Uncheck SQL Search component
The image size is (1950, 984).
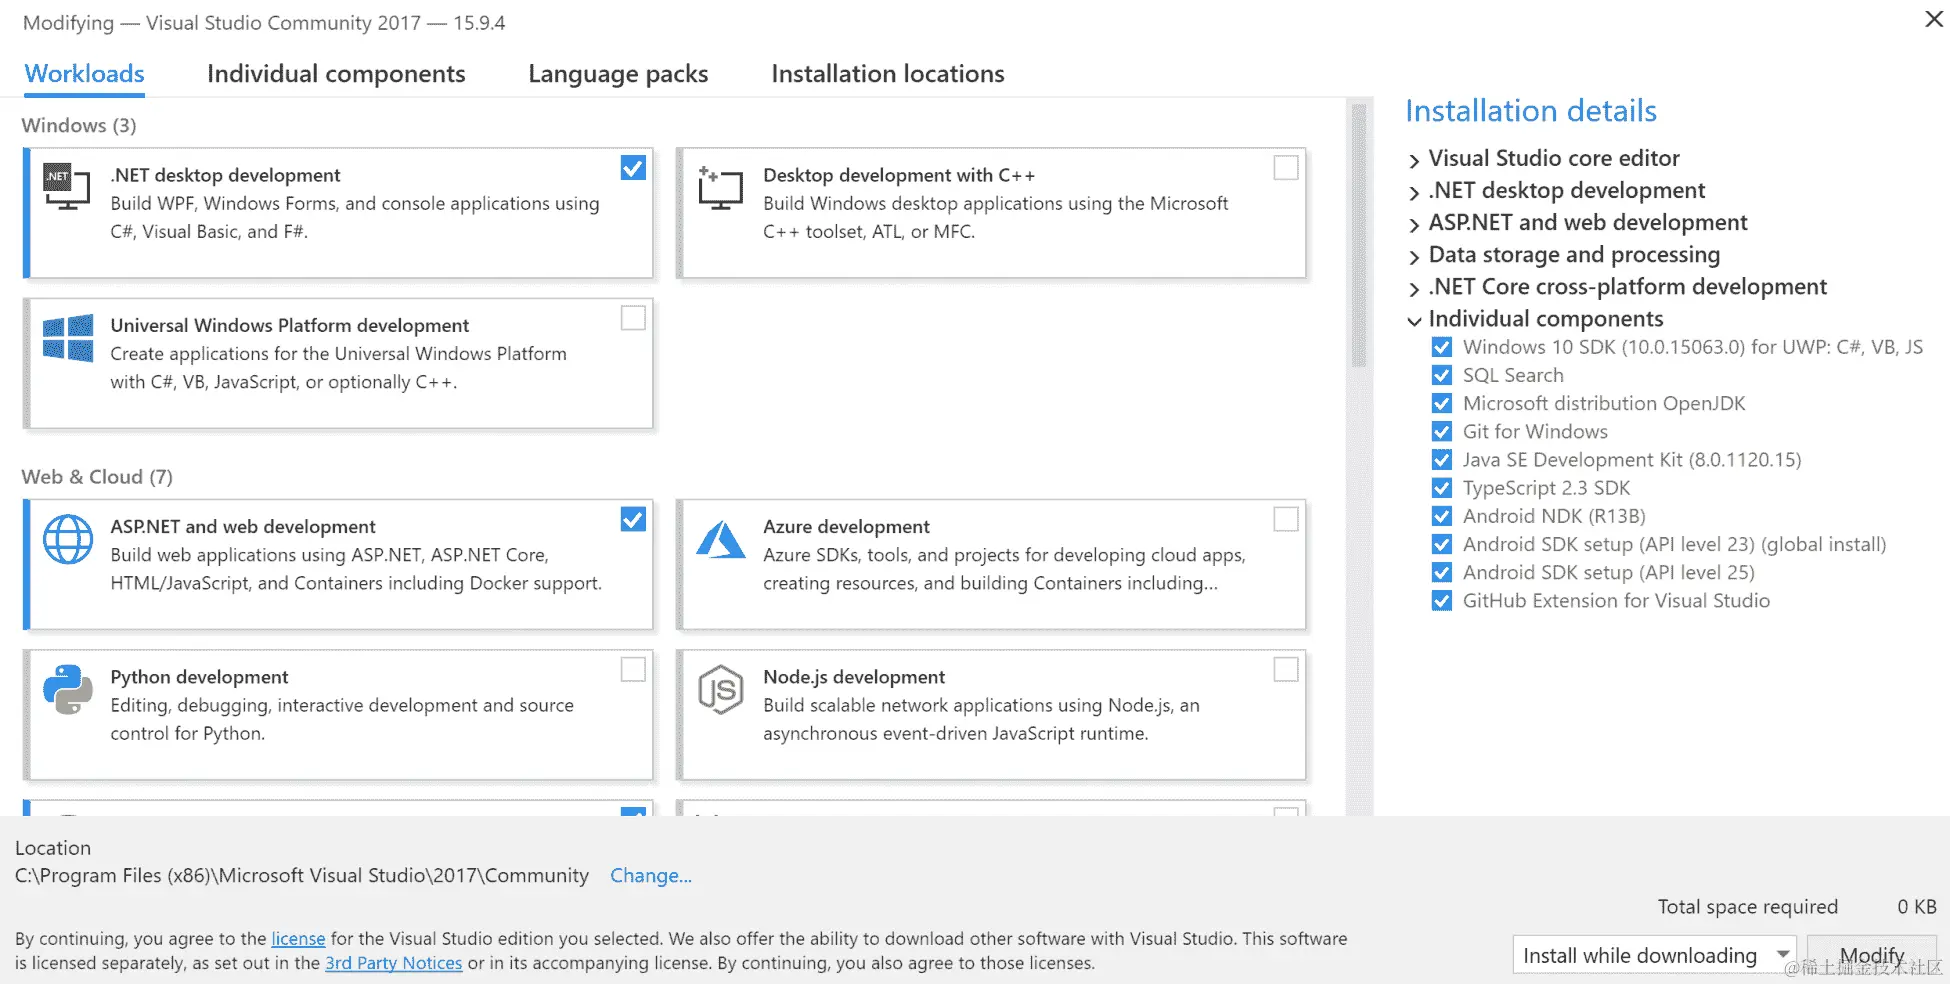click(x=1441, y=375)
